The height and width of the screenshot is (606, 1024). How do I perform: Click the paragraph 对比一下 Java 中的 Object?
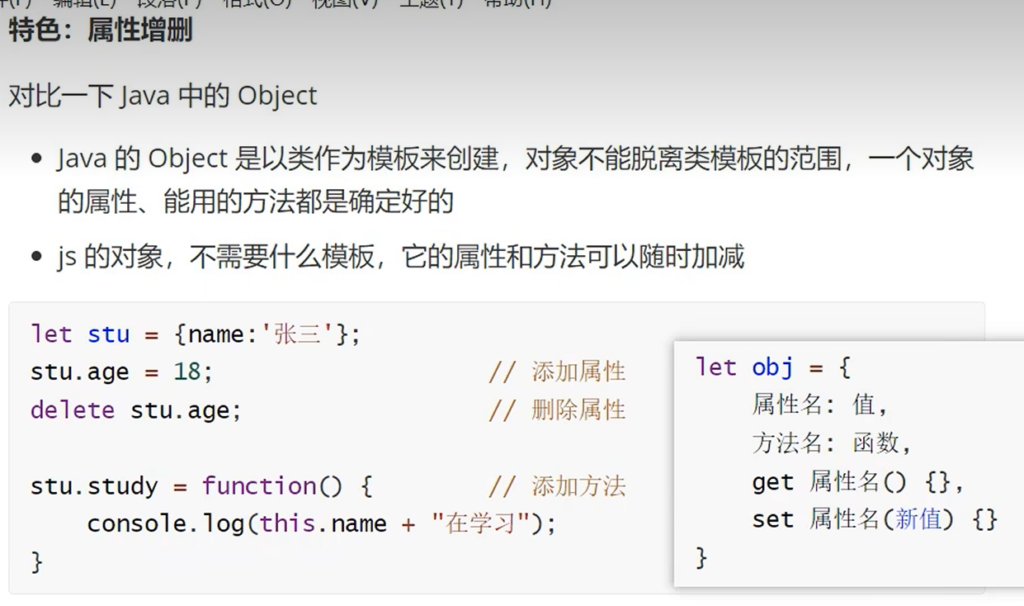point(162,96)
